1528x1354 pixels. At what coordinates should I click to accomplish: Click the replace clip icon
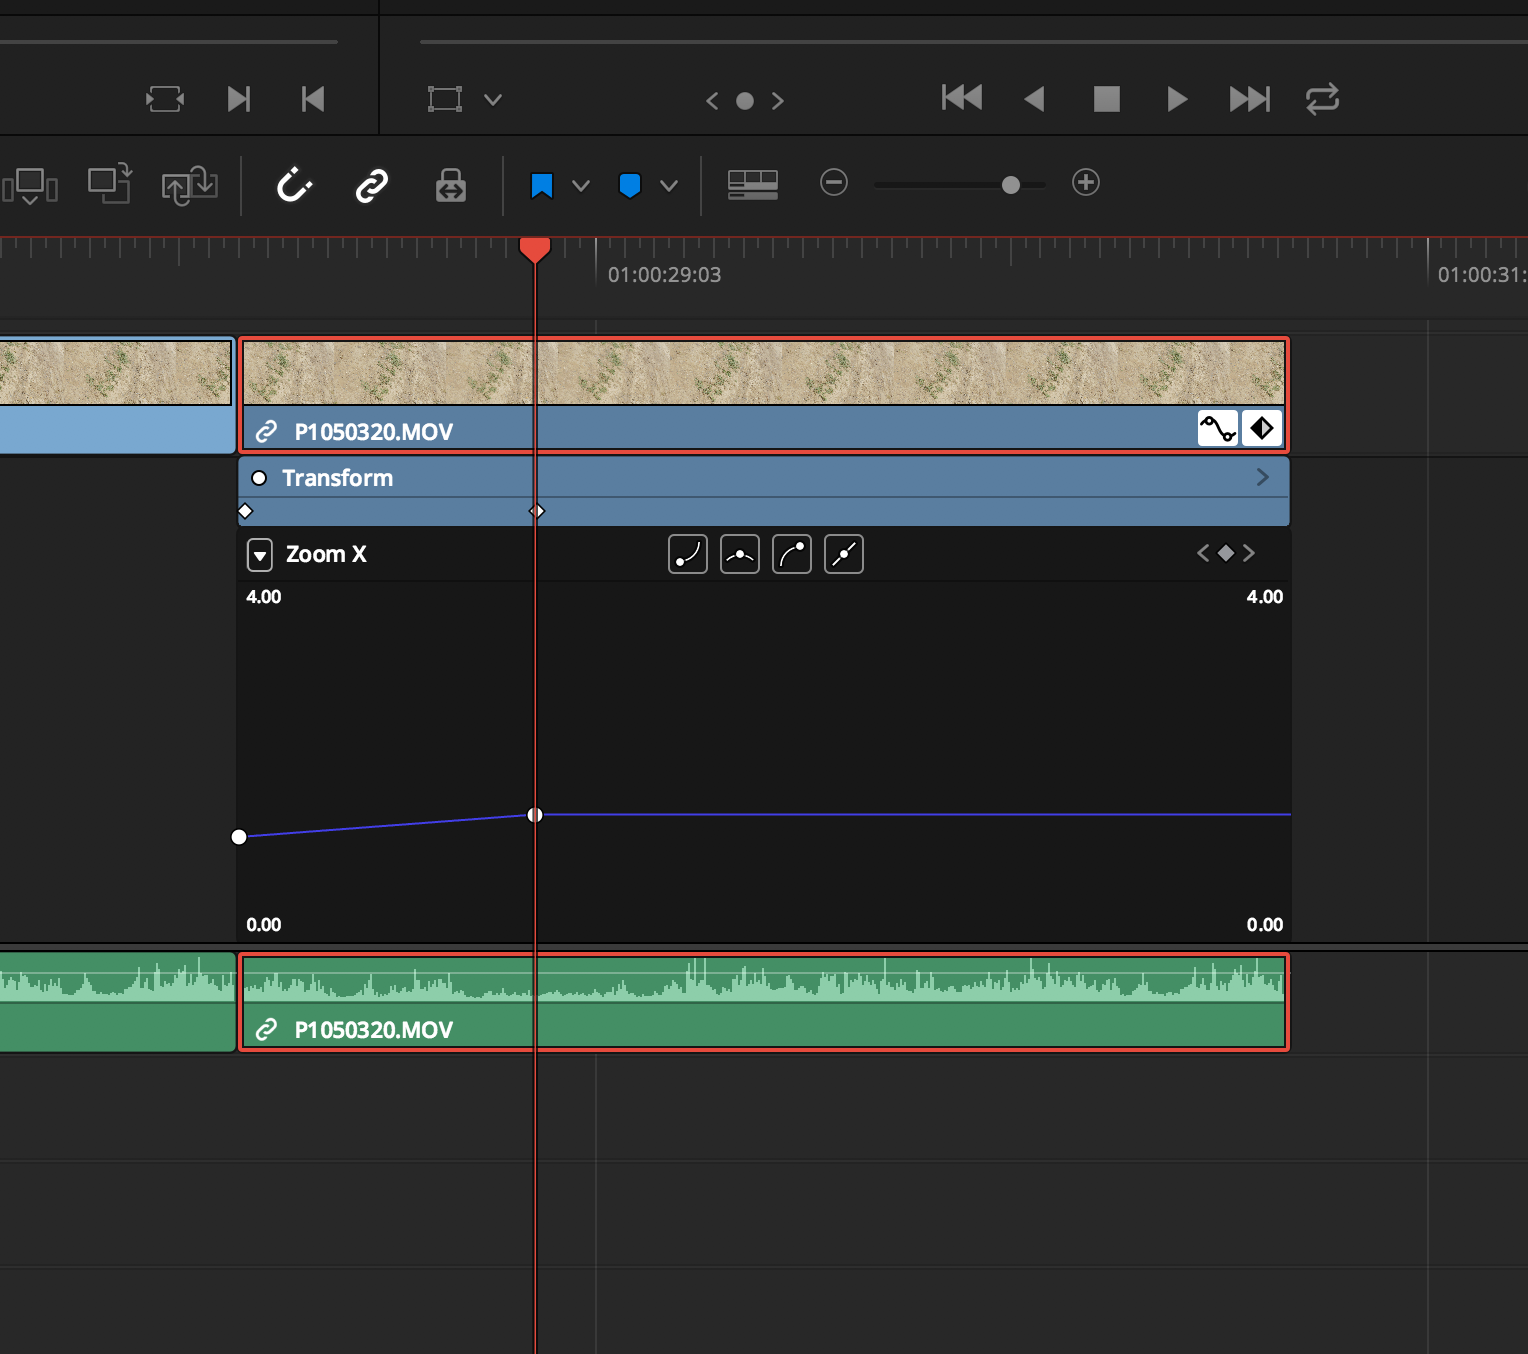[x=190, y=185]
